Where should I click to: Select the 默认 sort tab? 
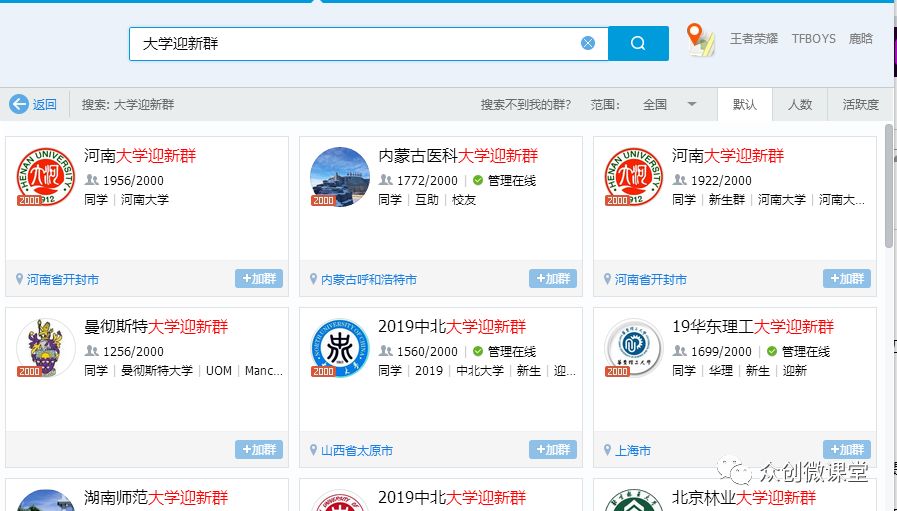click(x=745, y=104)
